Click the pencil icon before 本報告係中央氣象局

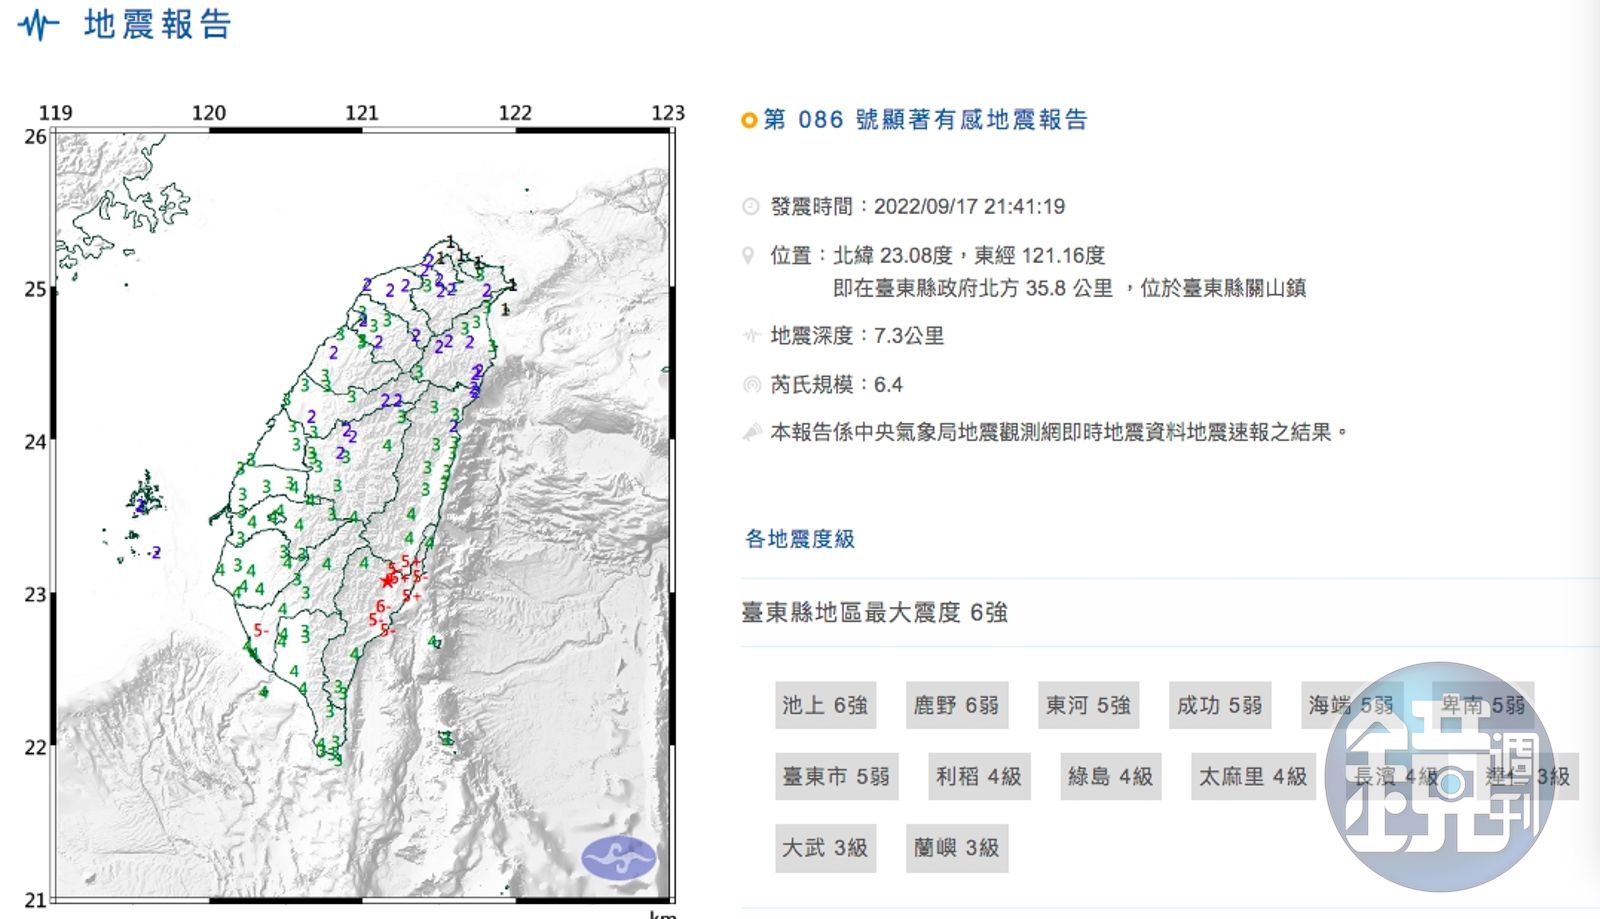[x=752, y=433]
